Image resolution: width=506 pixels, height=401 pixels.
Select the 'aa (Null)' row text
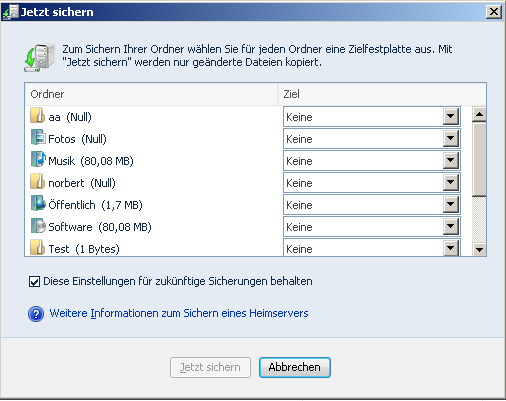(70, 117)
